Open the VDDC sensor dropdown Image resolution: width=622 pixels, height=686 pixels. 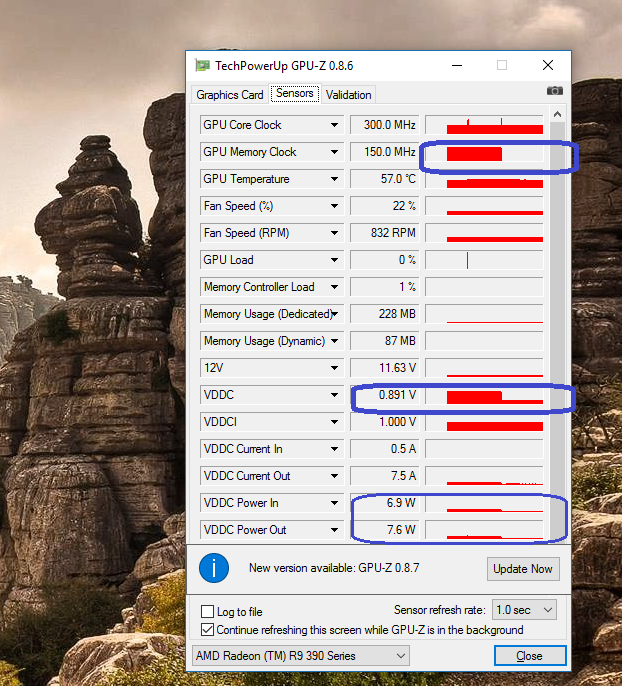tap(334, 395)
